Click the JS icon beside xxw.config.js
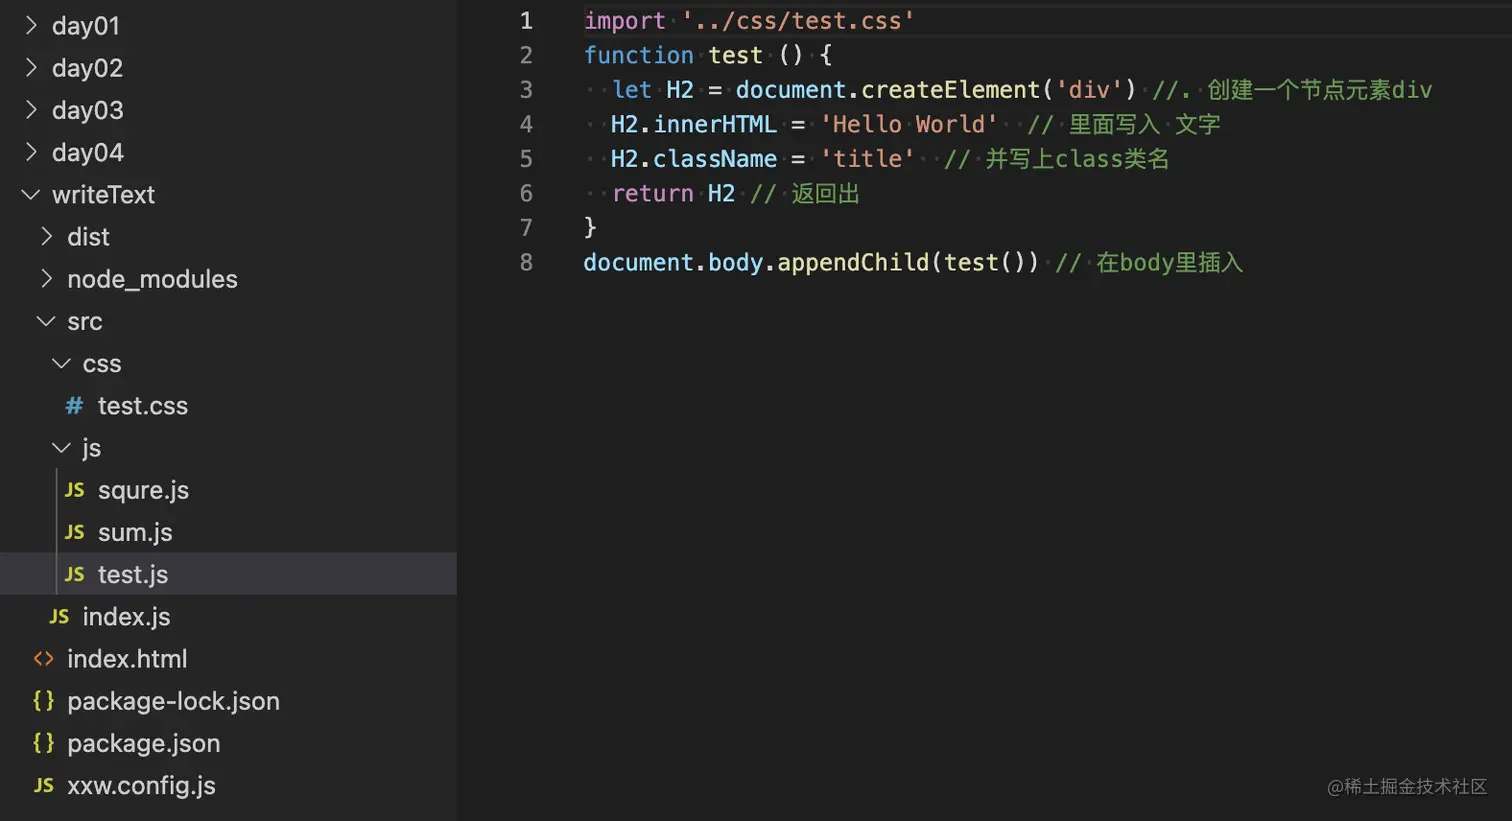The image size is (1512, 821). 43,785
